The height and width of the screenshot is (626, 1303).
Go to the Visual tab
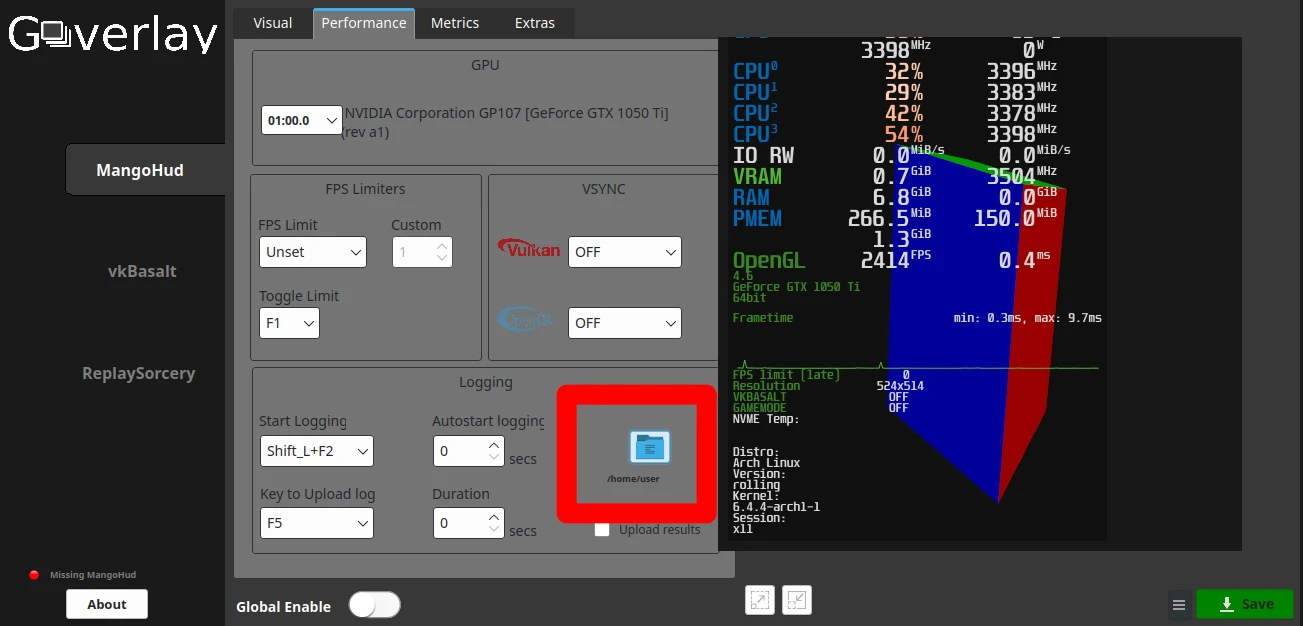tap(273, 23)
